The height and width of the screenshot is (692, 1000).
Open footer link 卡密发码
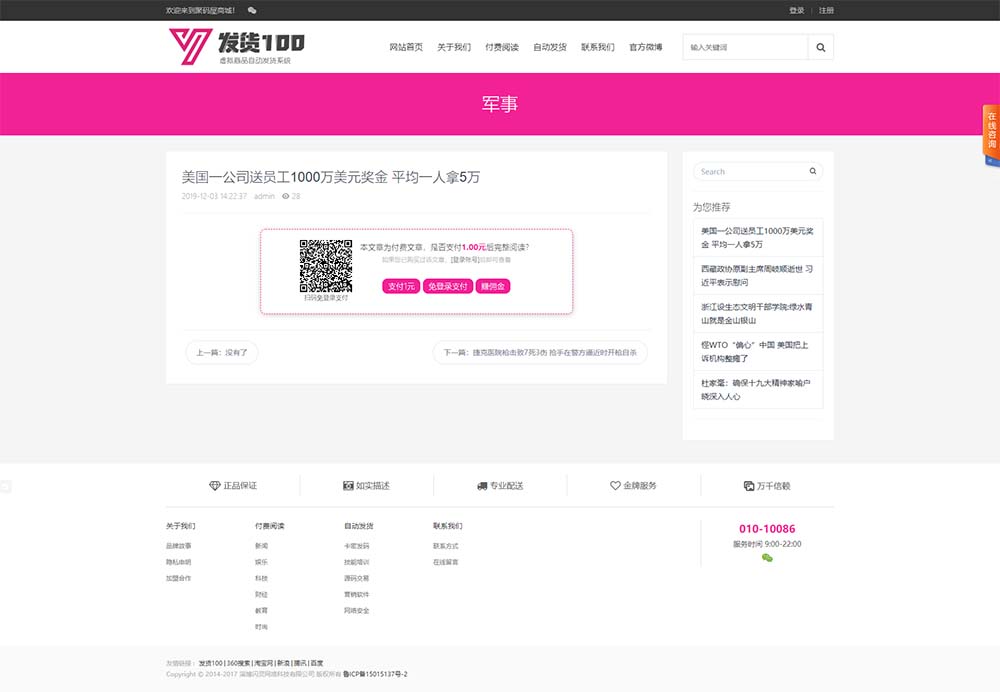[x=357, y=546]
